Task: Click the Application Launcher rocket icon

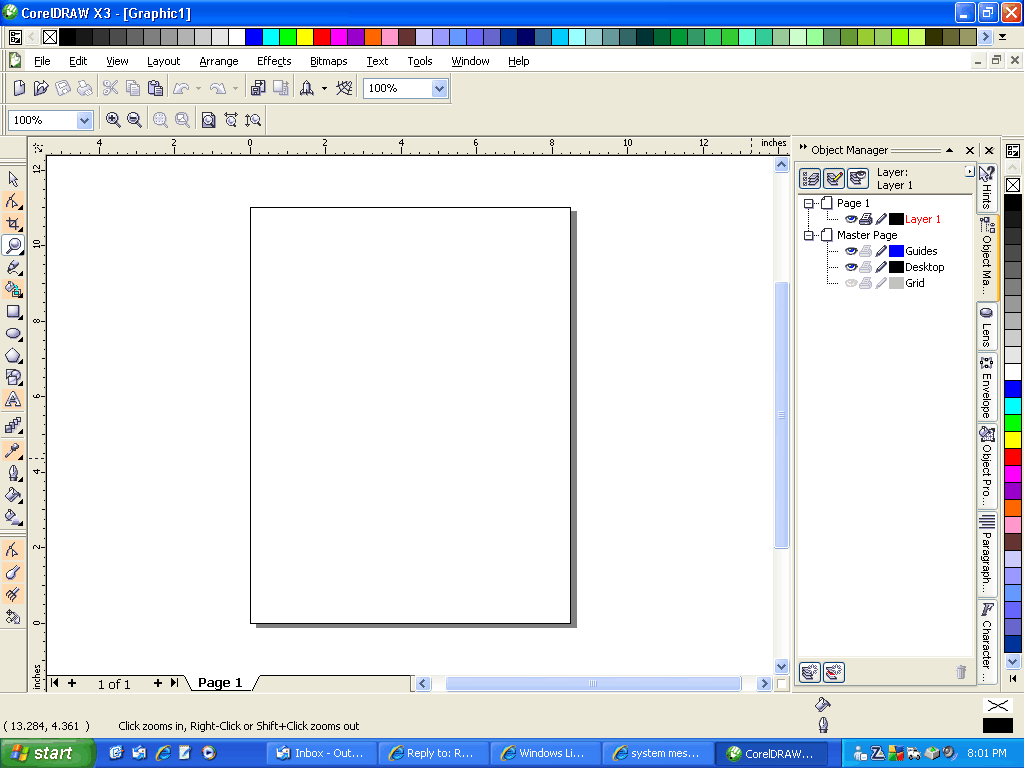Action: (x=306, y=88)
